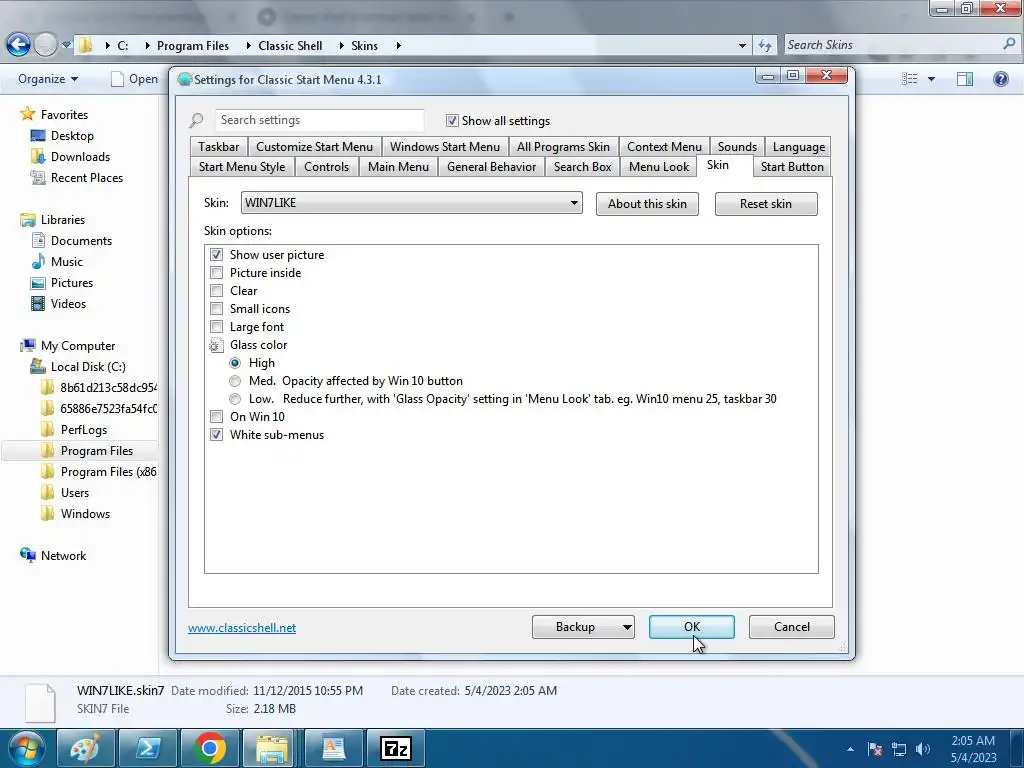Screen dimensions: 1024x768
Task: Click the Explorer help question icon
Action: [x=1000, y=79]
